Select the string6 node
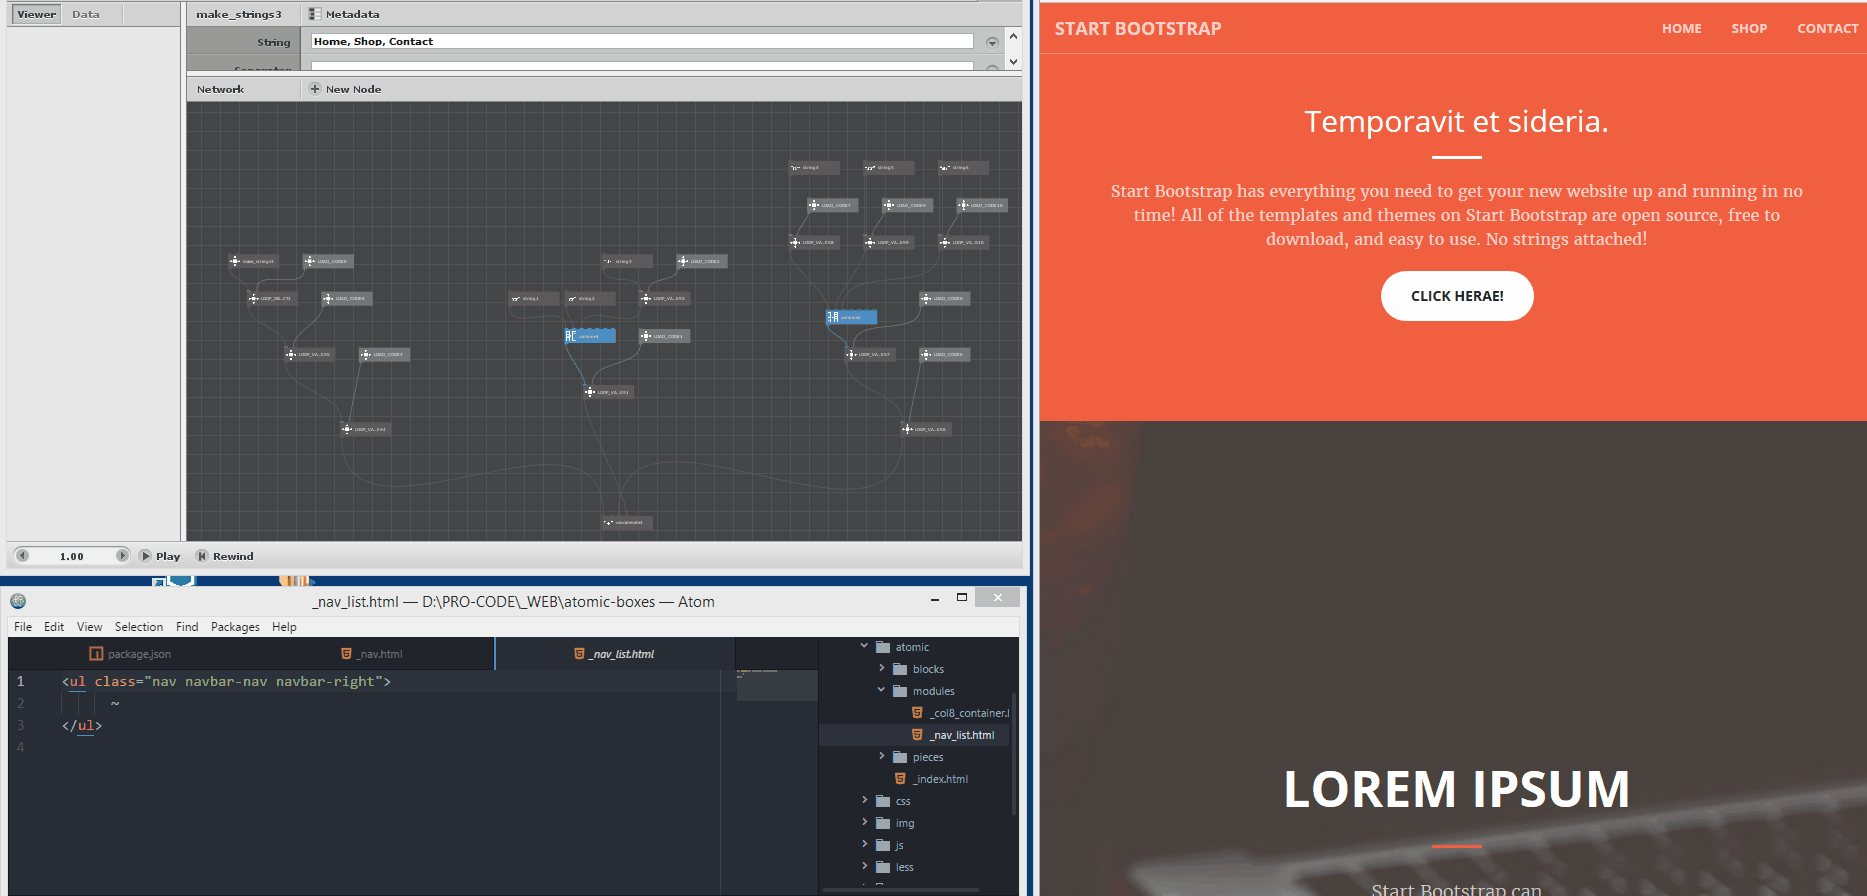Viewport: 1867px width, 896px height. coord(963,167)
